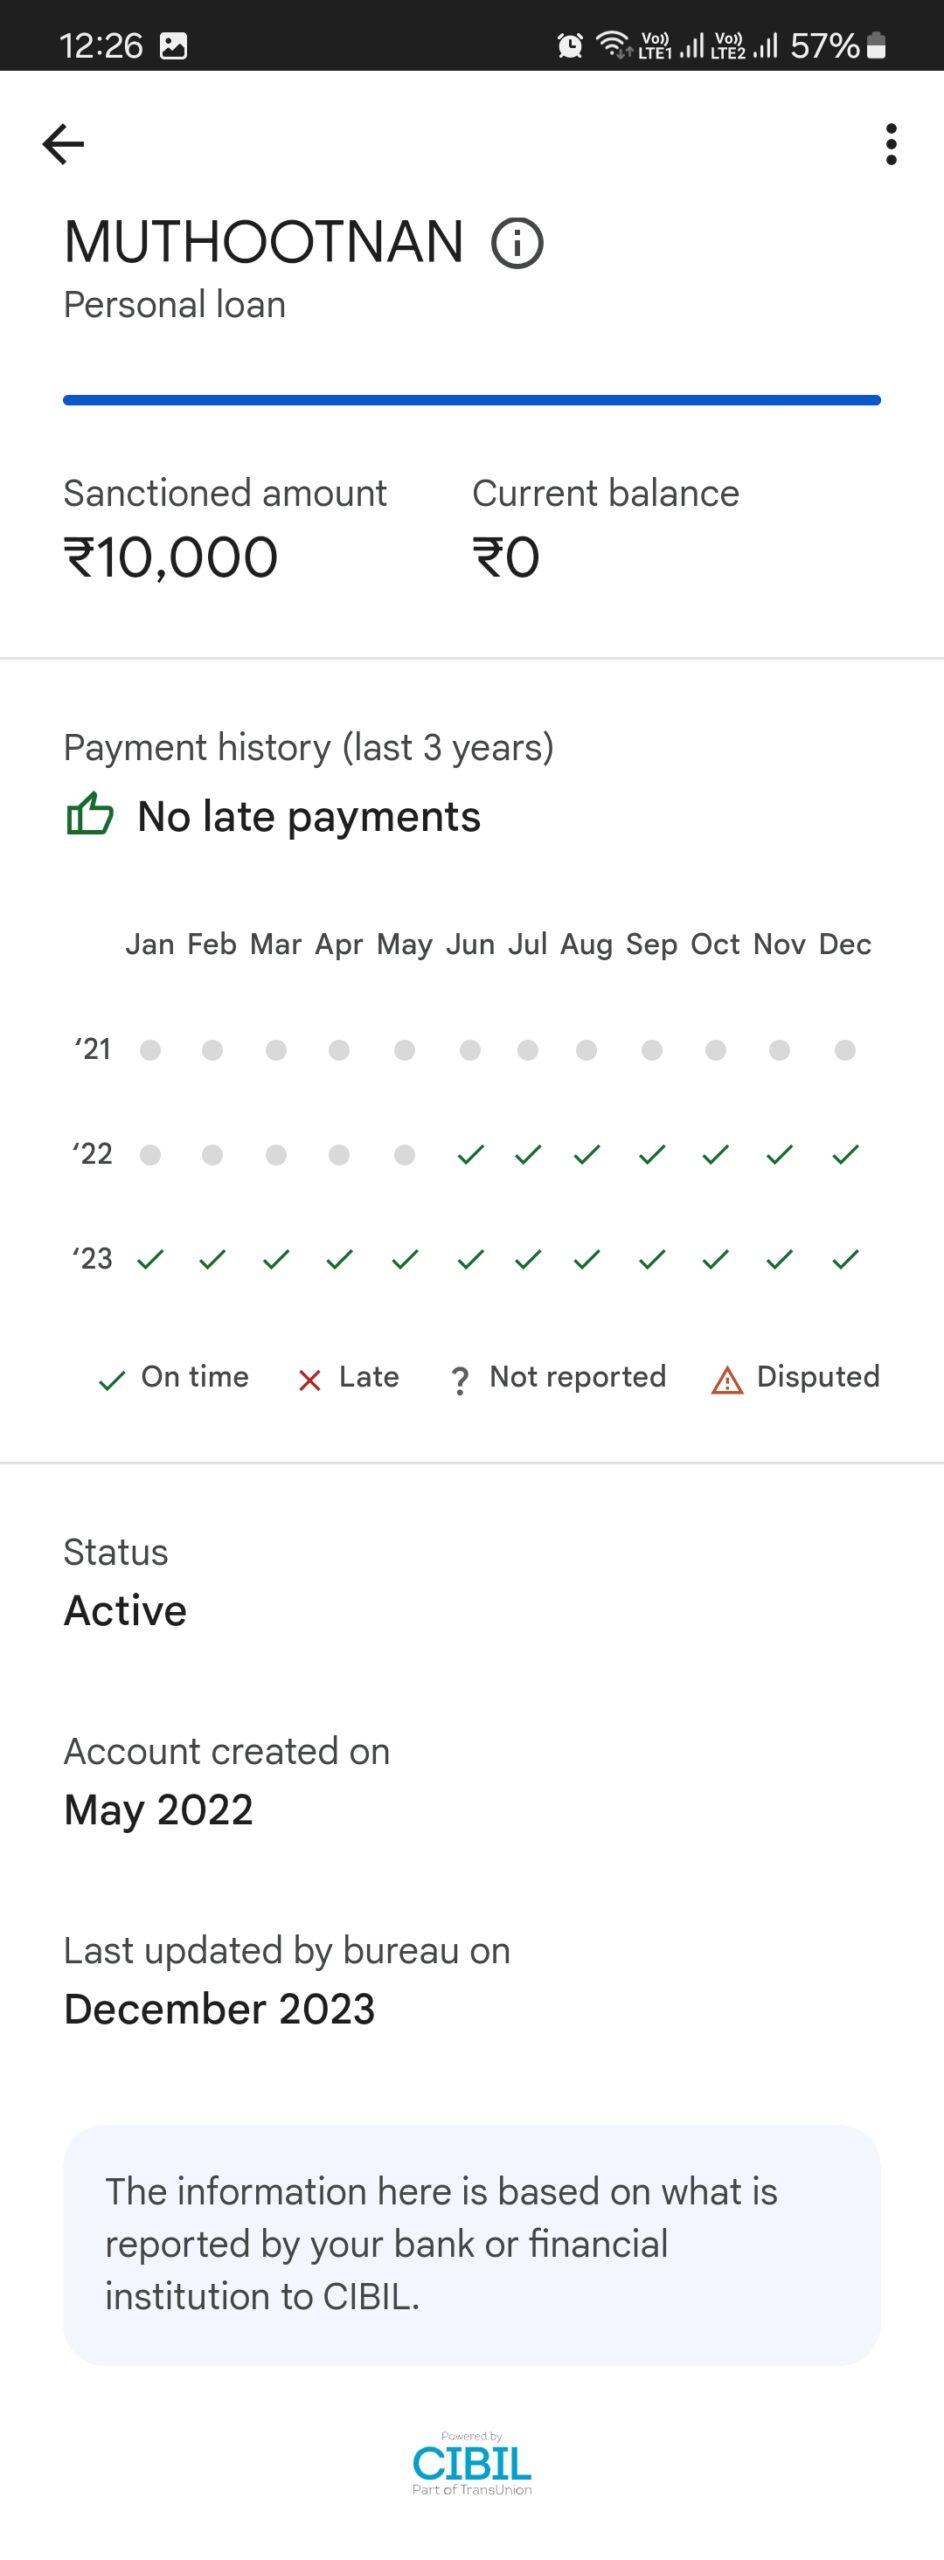Tap the Sanctioned amount ₹10,000 value
Screen dimensions: 944x2560
coord(171,557)
